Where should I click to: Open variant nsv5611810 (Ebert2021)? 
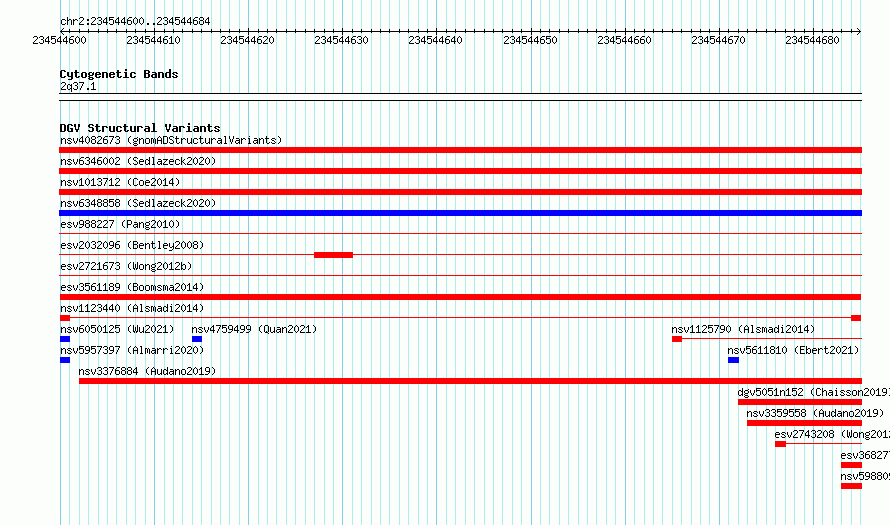793,350
